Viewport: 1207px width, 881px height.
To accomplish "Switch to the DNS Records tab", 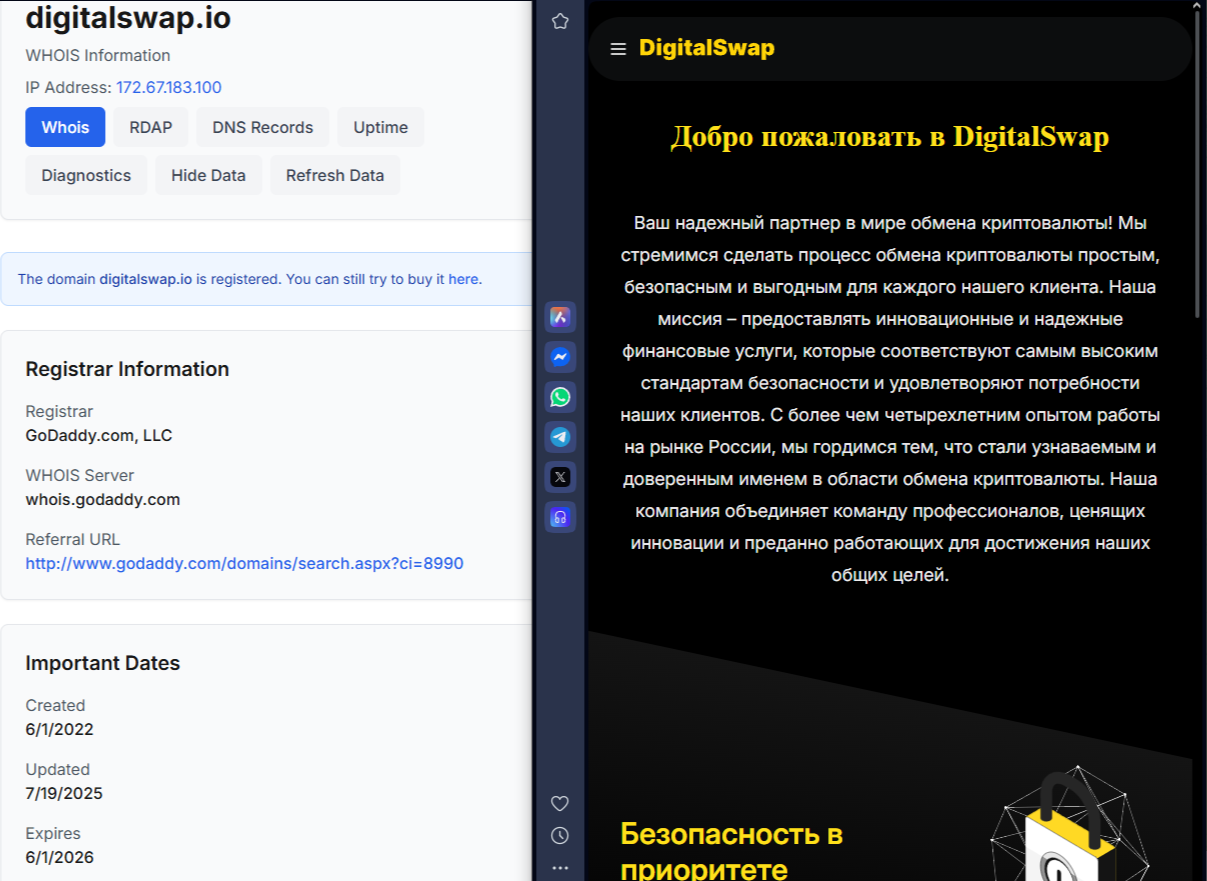I will [263, 127].
